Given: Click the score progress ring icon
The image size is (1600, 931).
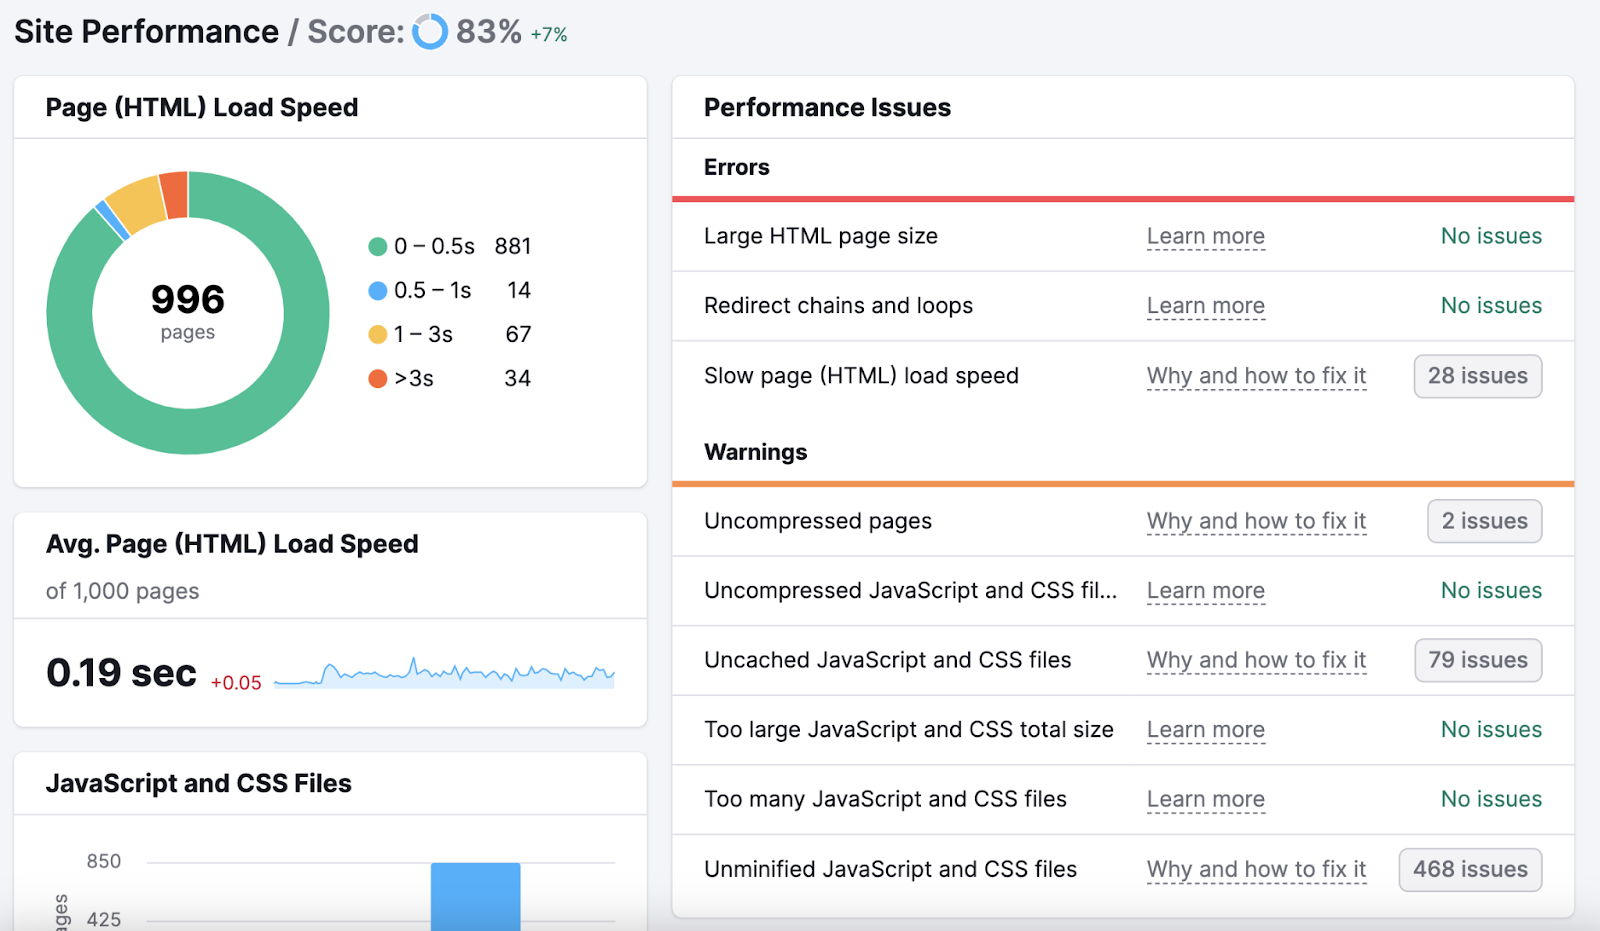Looking at the screenshot, I should pyautogui.click(x=430, y=32).
